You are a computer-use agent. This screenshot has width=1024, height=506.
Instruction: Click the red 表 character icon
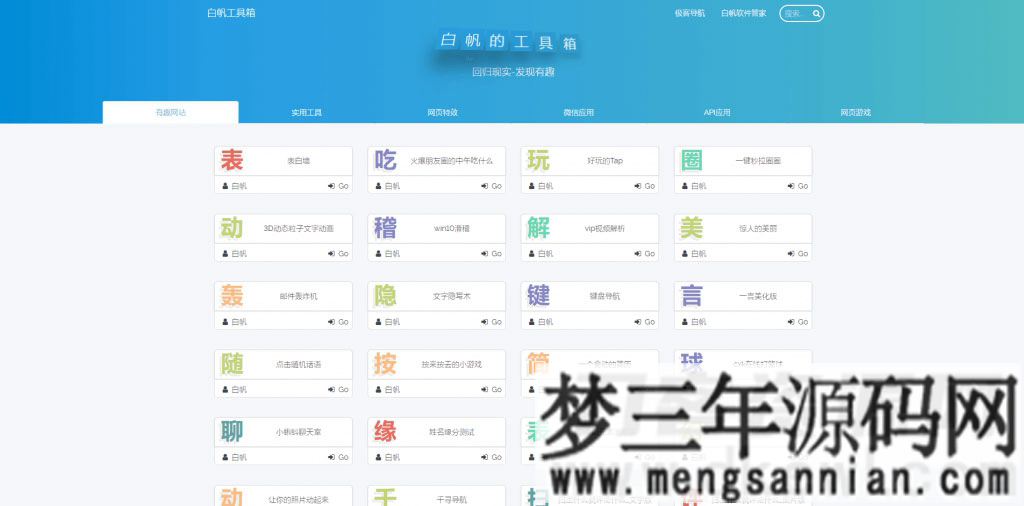(x=231, y=160)
